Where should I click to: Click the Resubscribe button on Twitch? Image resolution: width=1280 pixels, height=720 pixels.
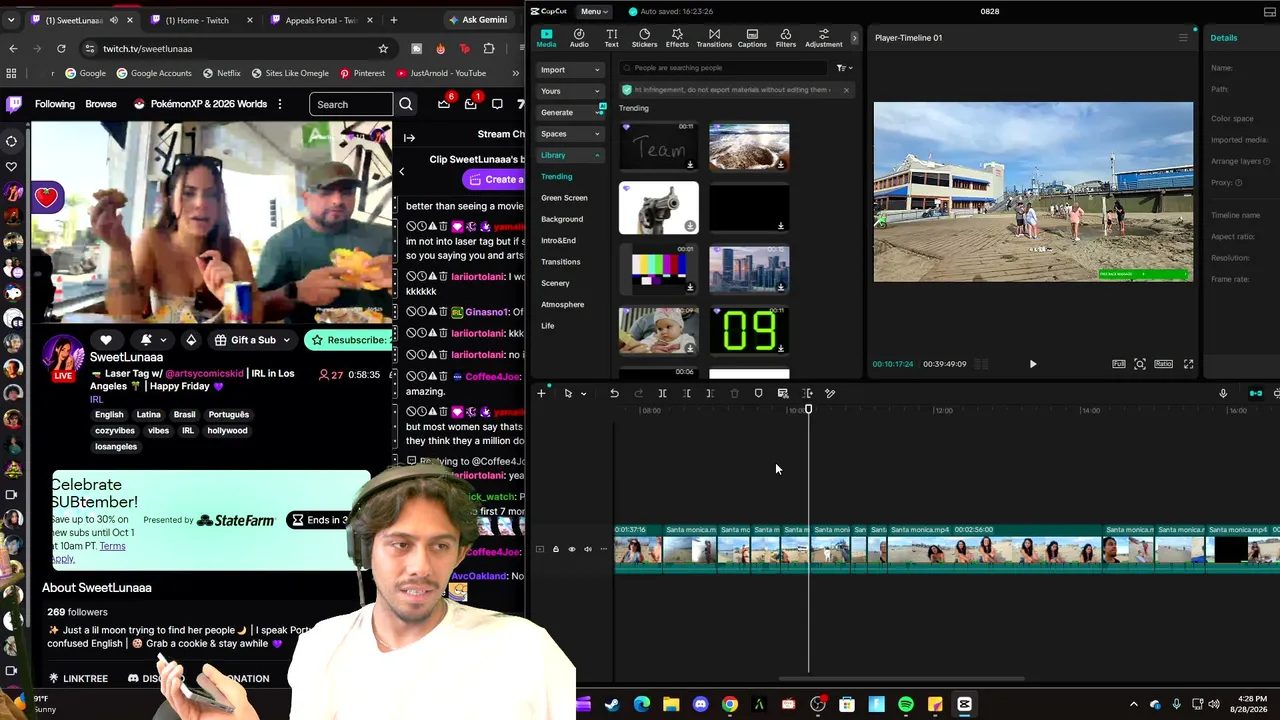pos(348,340)
